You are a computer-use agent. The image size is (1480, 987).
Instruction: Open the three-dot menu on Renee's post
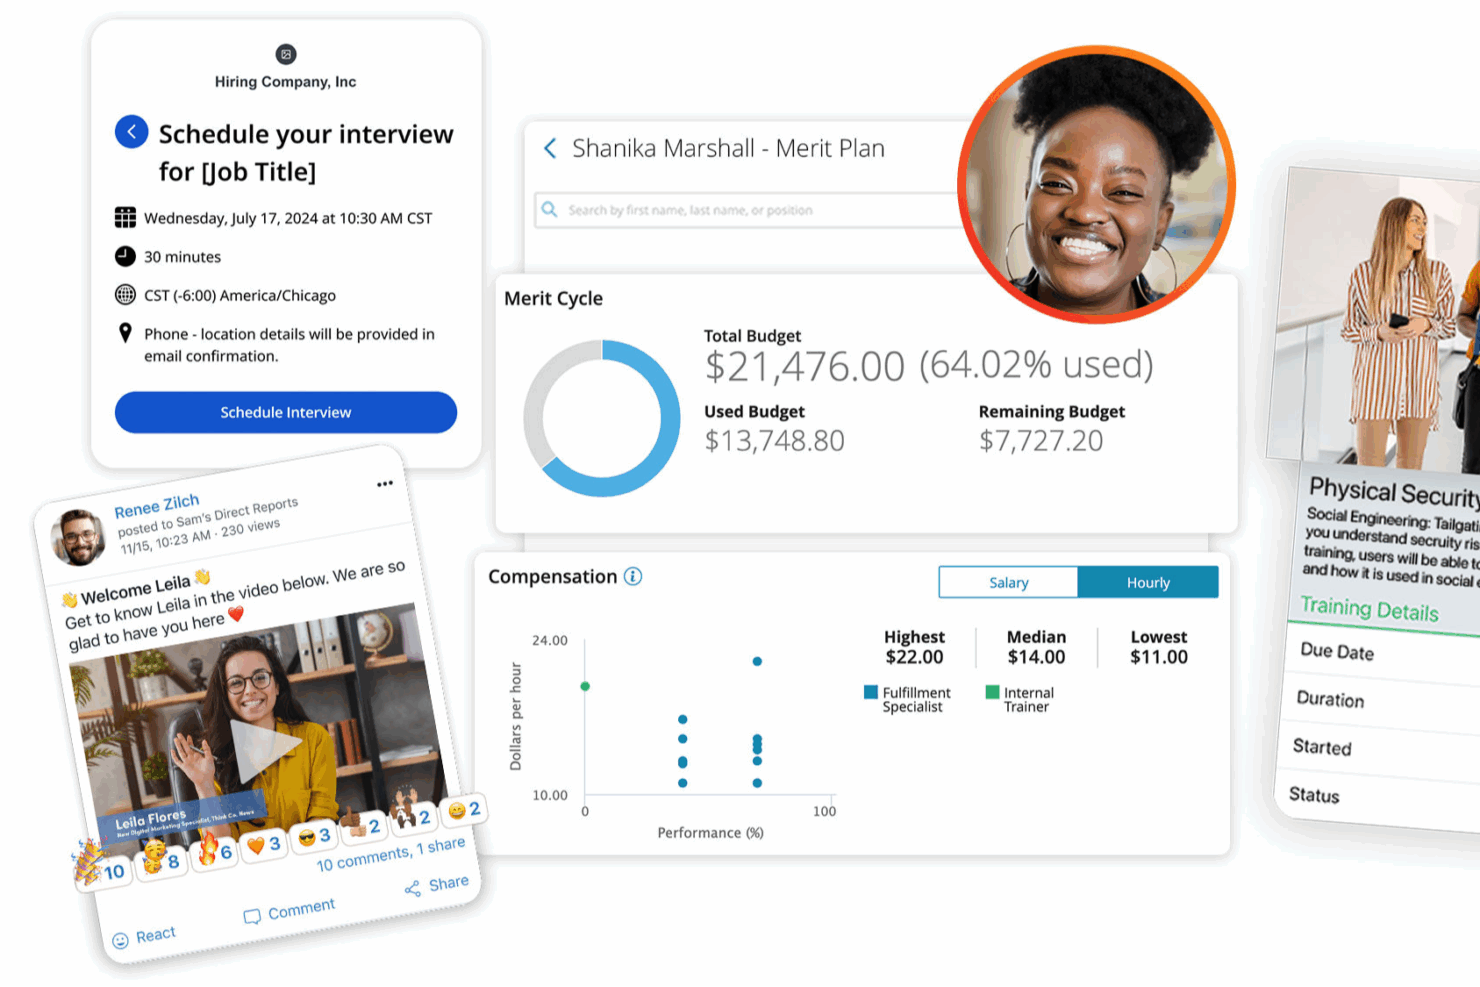(385, 484)
